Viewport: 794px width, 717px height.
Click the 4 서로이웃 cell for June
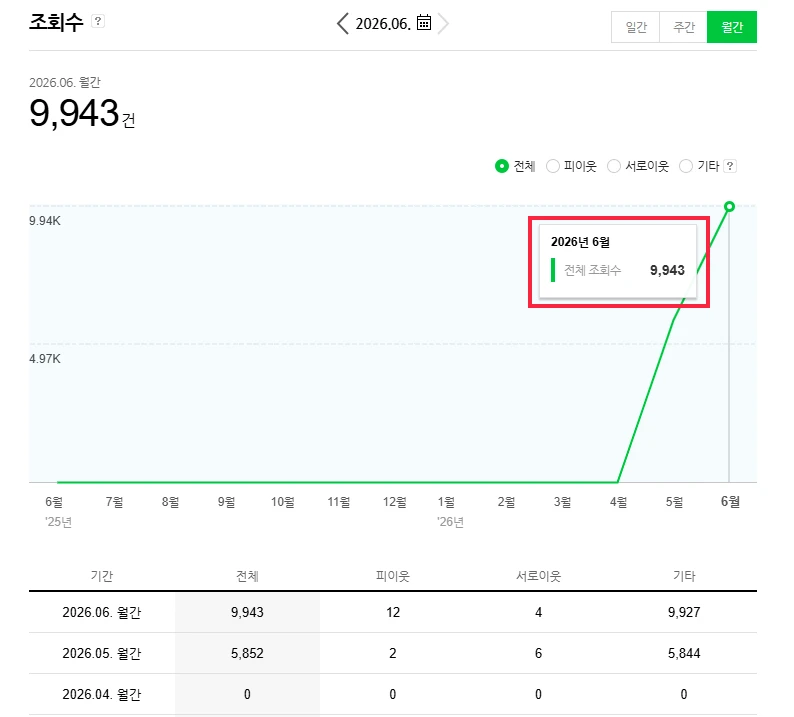pos(538,612)
